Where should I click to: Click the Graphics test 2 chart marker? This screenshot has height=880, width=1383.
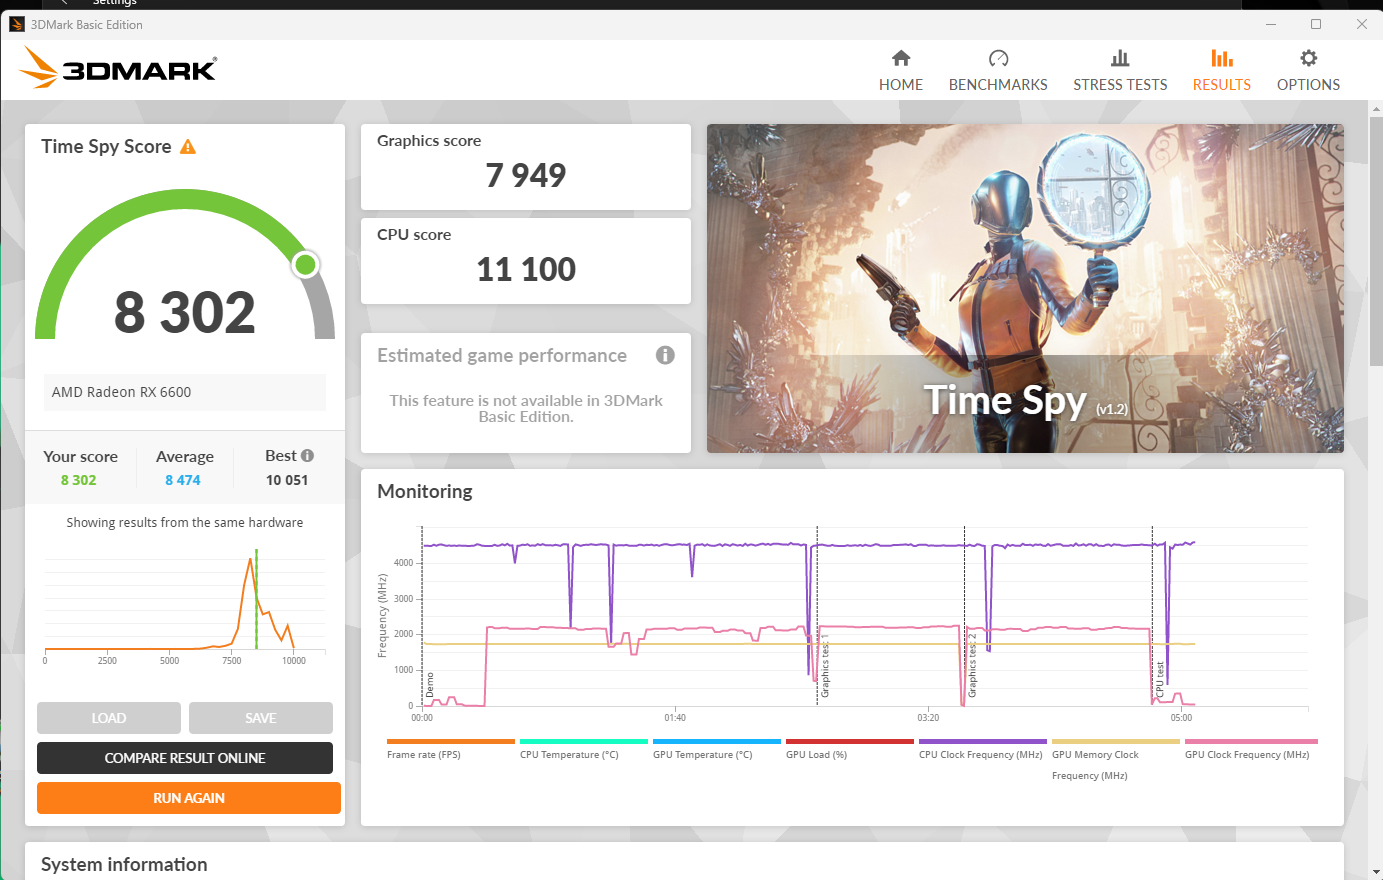pyautogui.click(x=972, y=665)
